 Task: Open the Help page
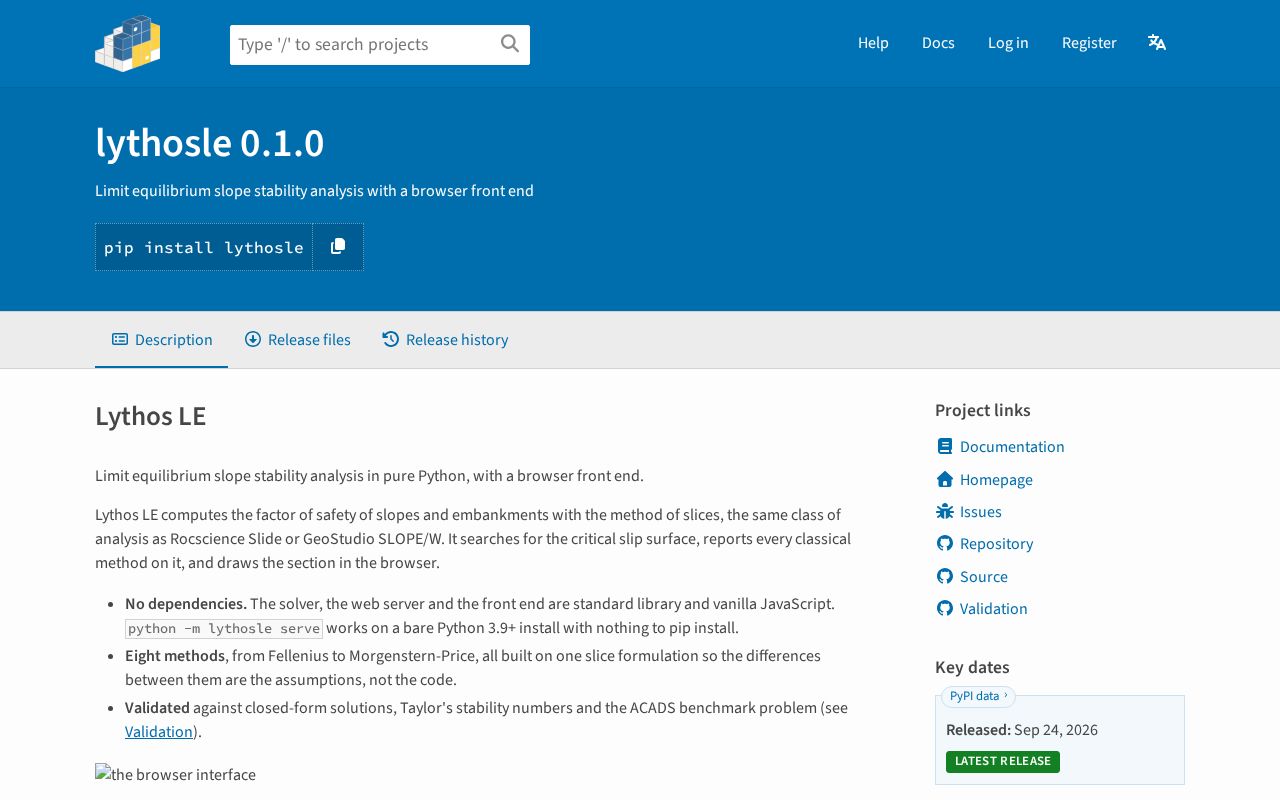coord(873,43)
